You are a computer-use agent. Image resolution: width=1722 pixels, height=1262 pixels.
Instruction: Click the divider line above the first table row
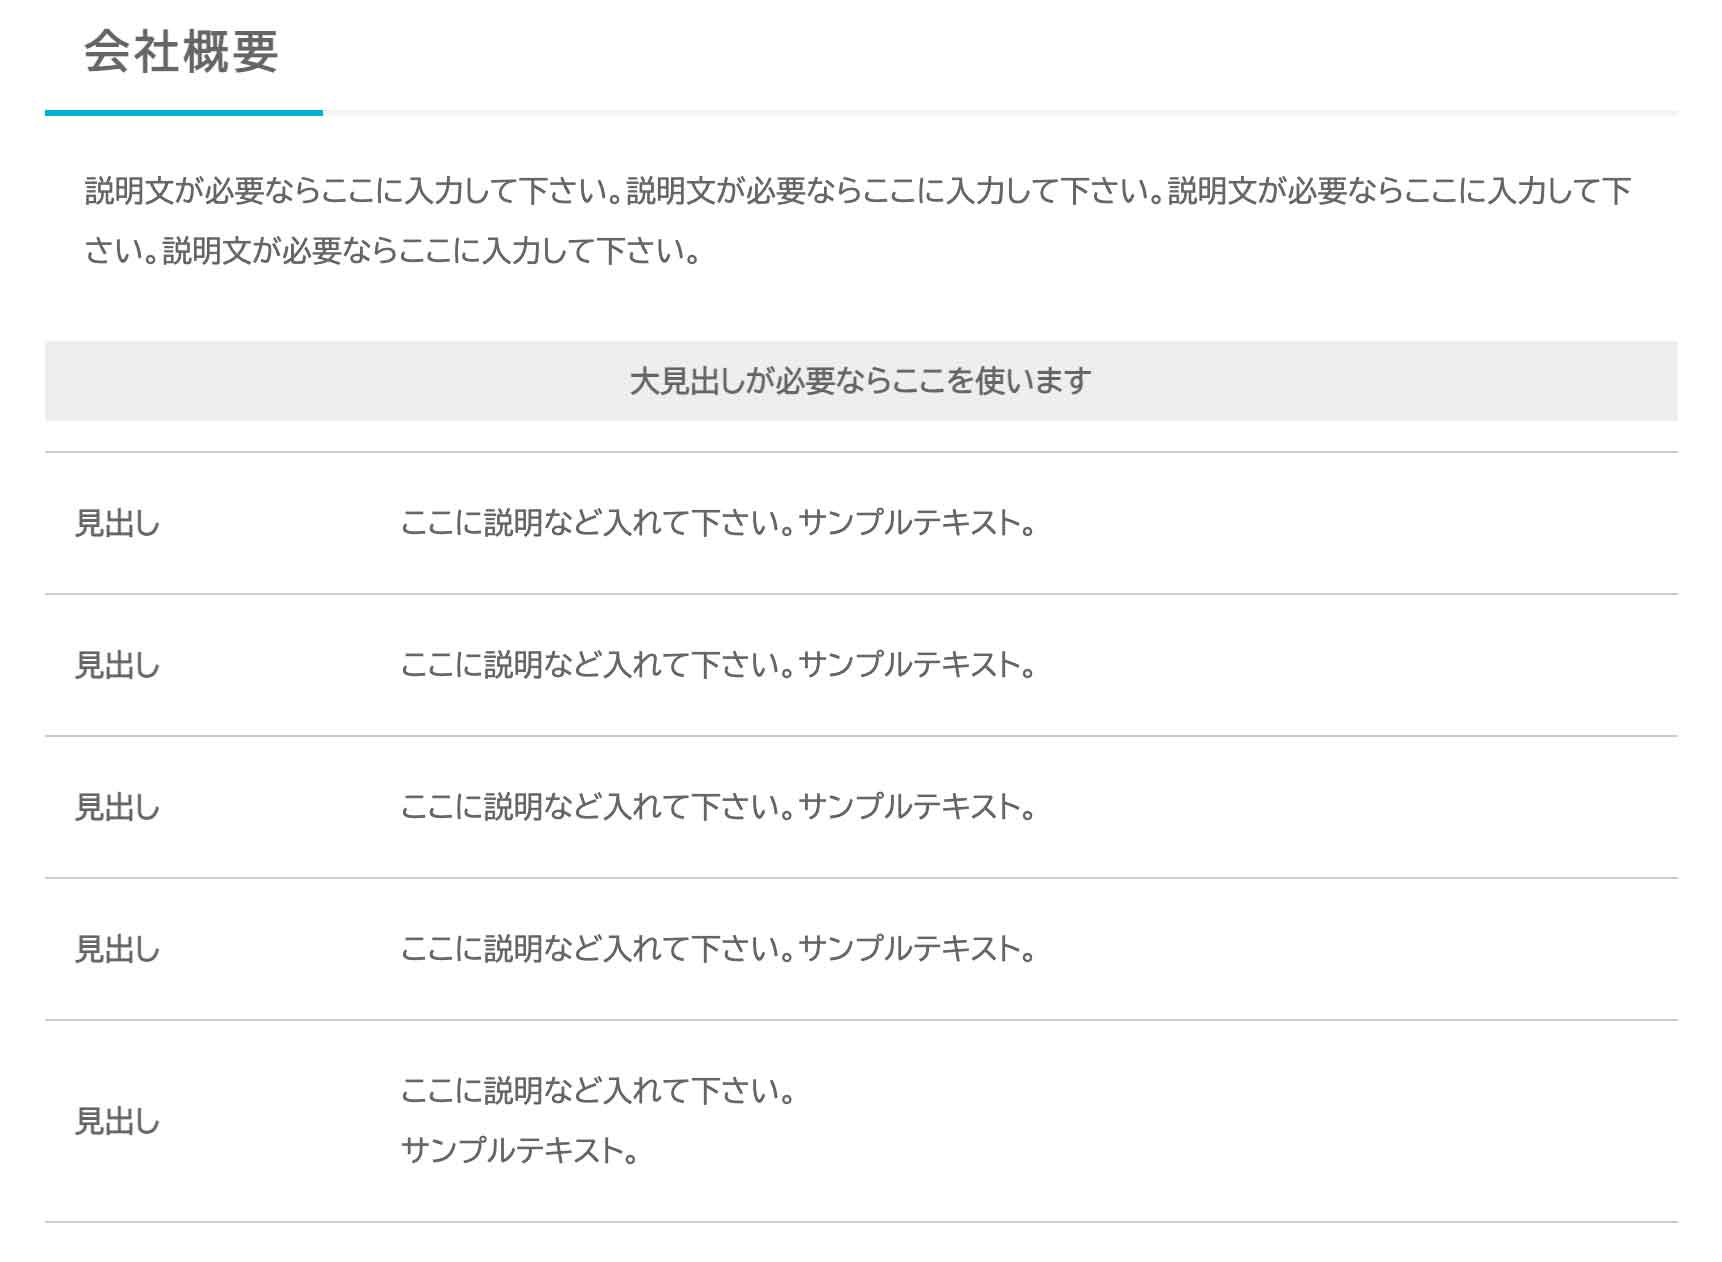(860, 452)
